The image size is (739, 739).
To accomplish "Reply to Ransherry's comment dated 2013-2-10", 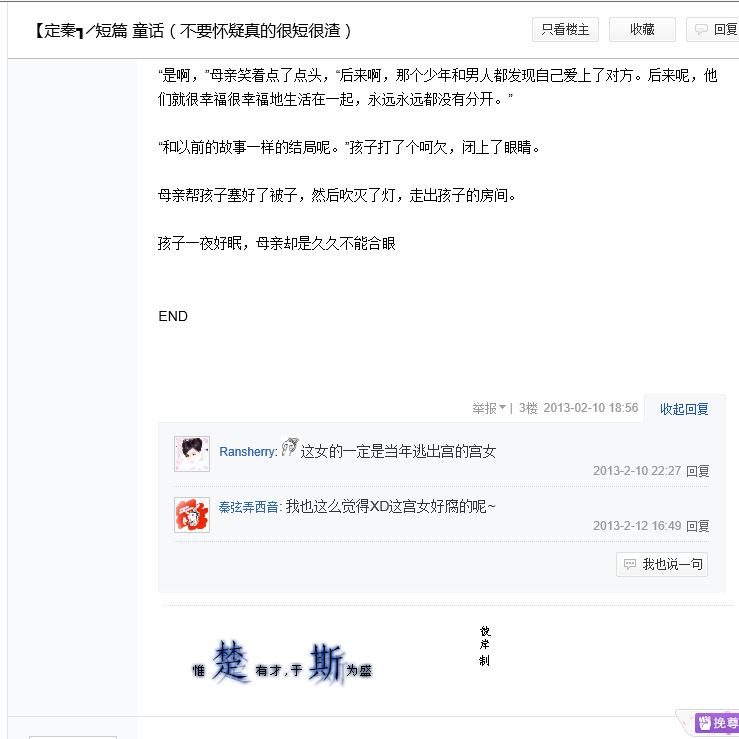I will click(x=698, y=471).
